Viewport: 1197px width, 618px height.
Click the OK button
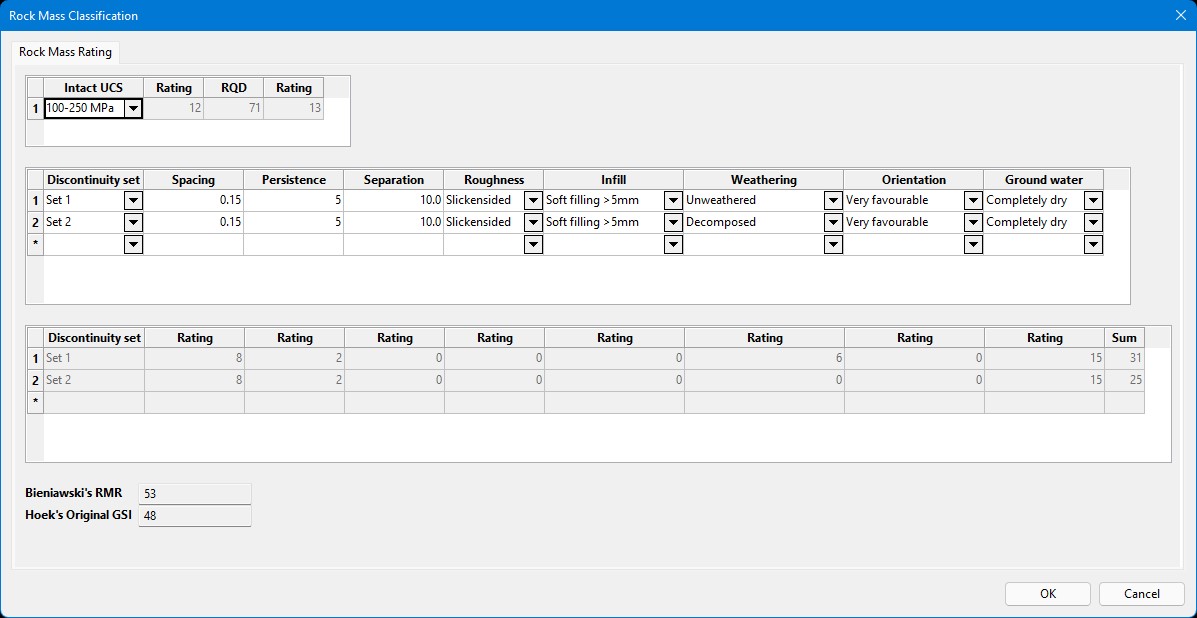(1047, 593)
